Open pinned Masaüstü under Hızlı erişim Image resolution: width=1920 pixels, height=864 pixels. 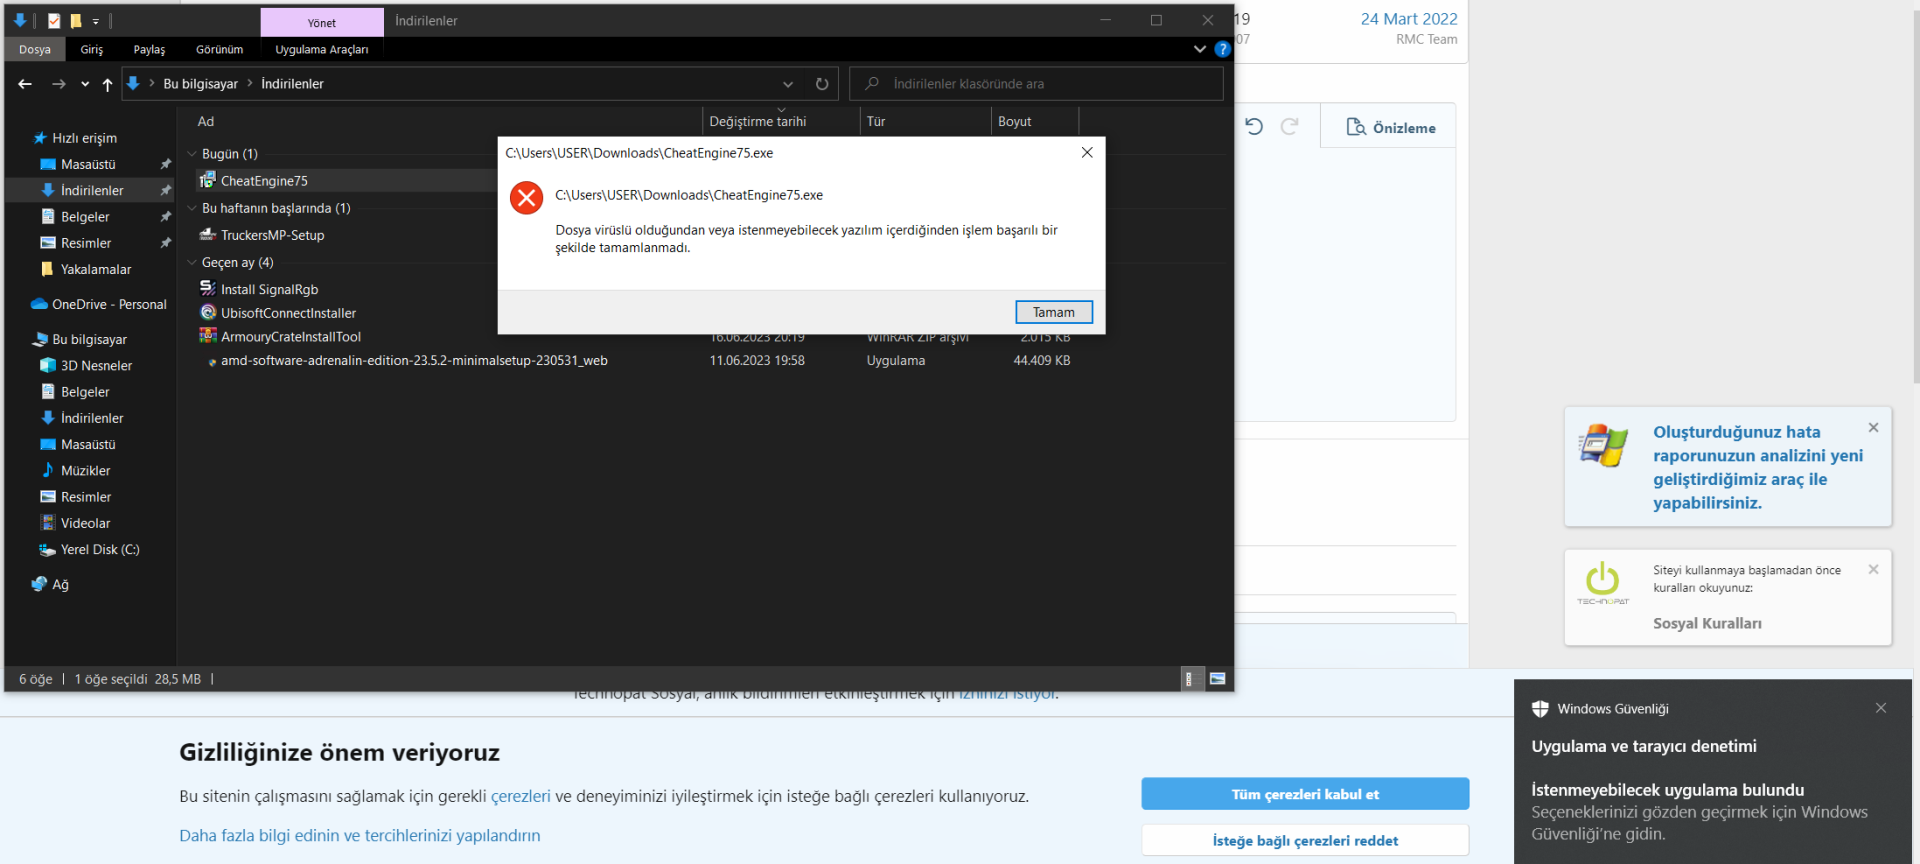88,164
